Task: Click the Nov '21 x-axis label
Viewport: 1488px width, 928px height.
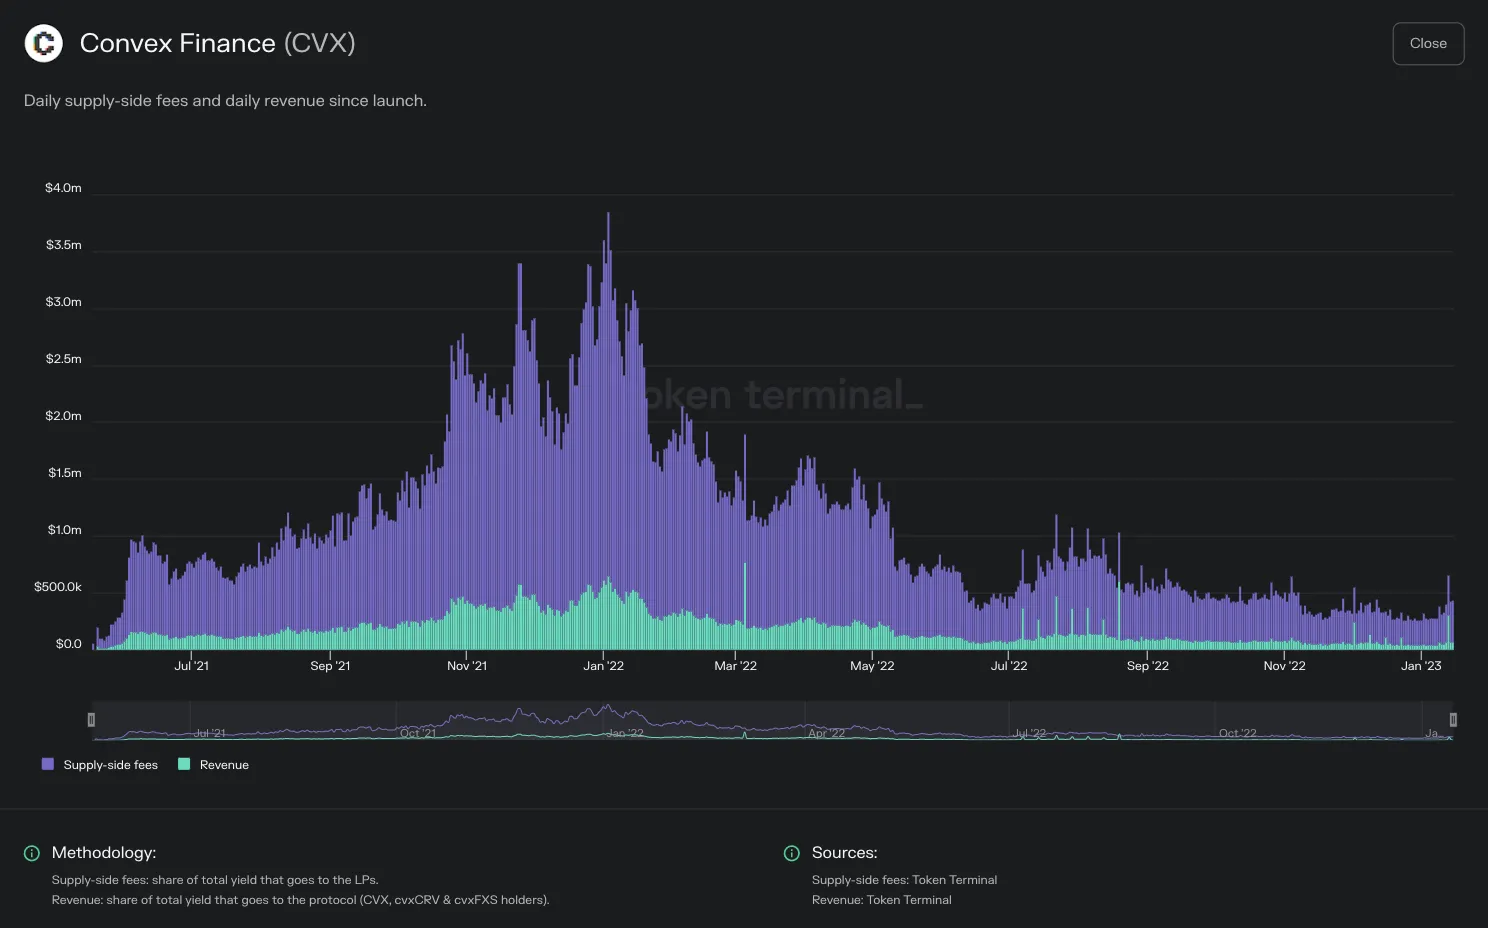Action: (x=467, y=666)
